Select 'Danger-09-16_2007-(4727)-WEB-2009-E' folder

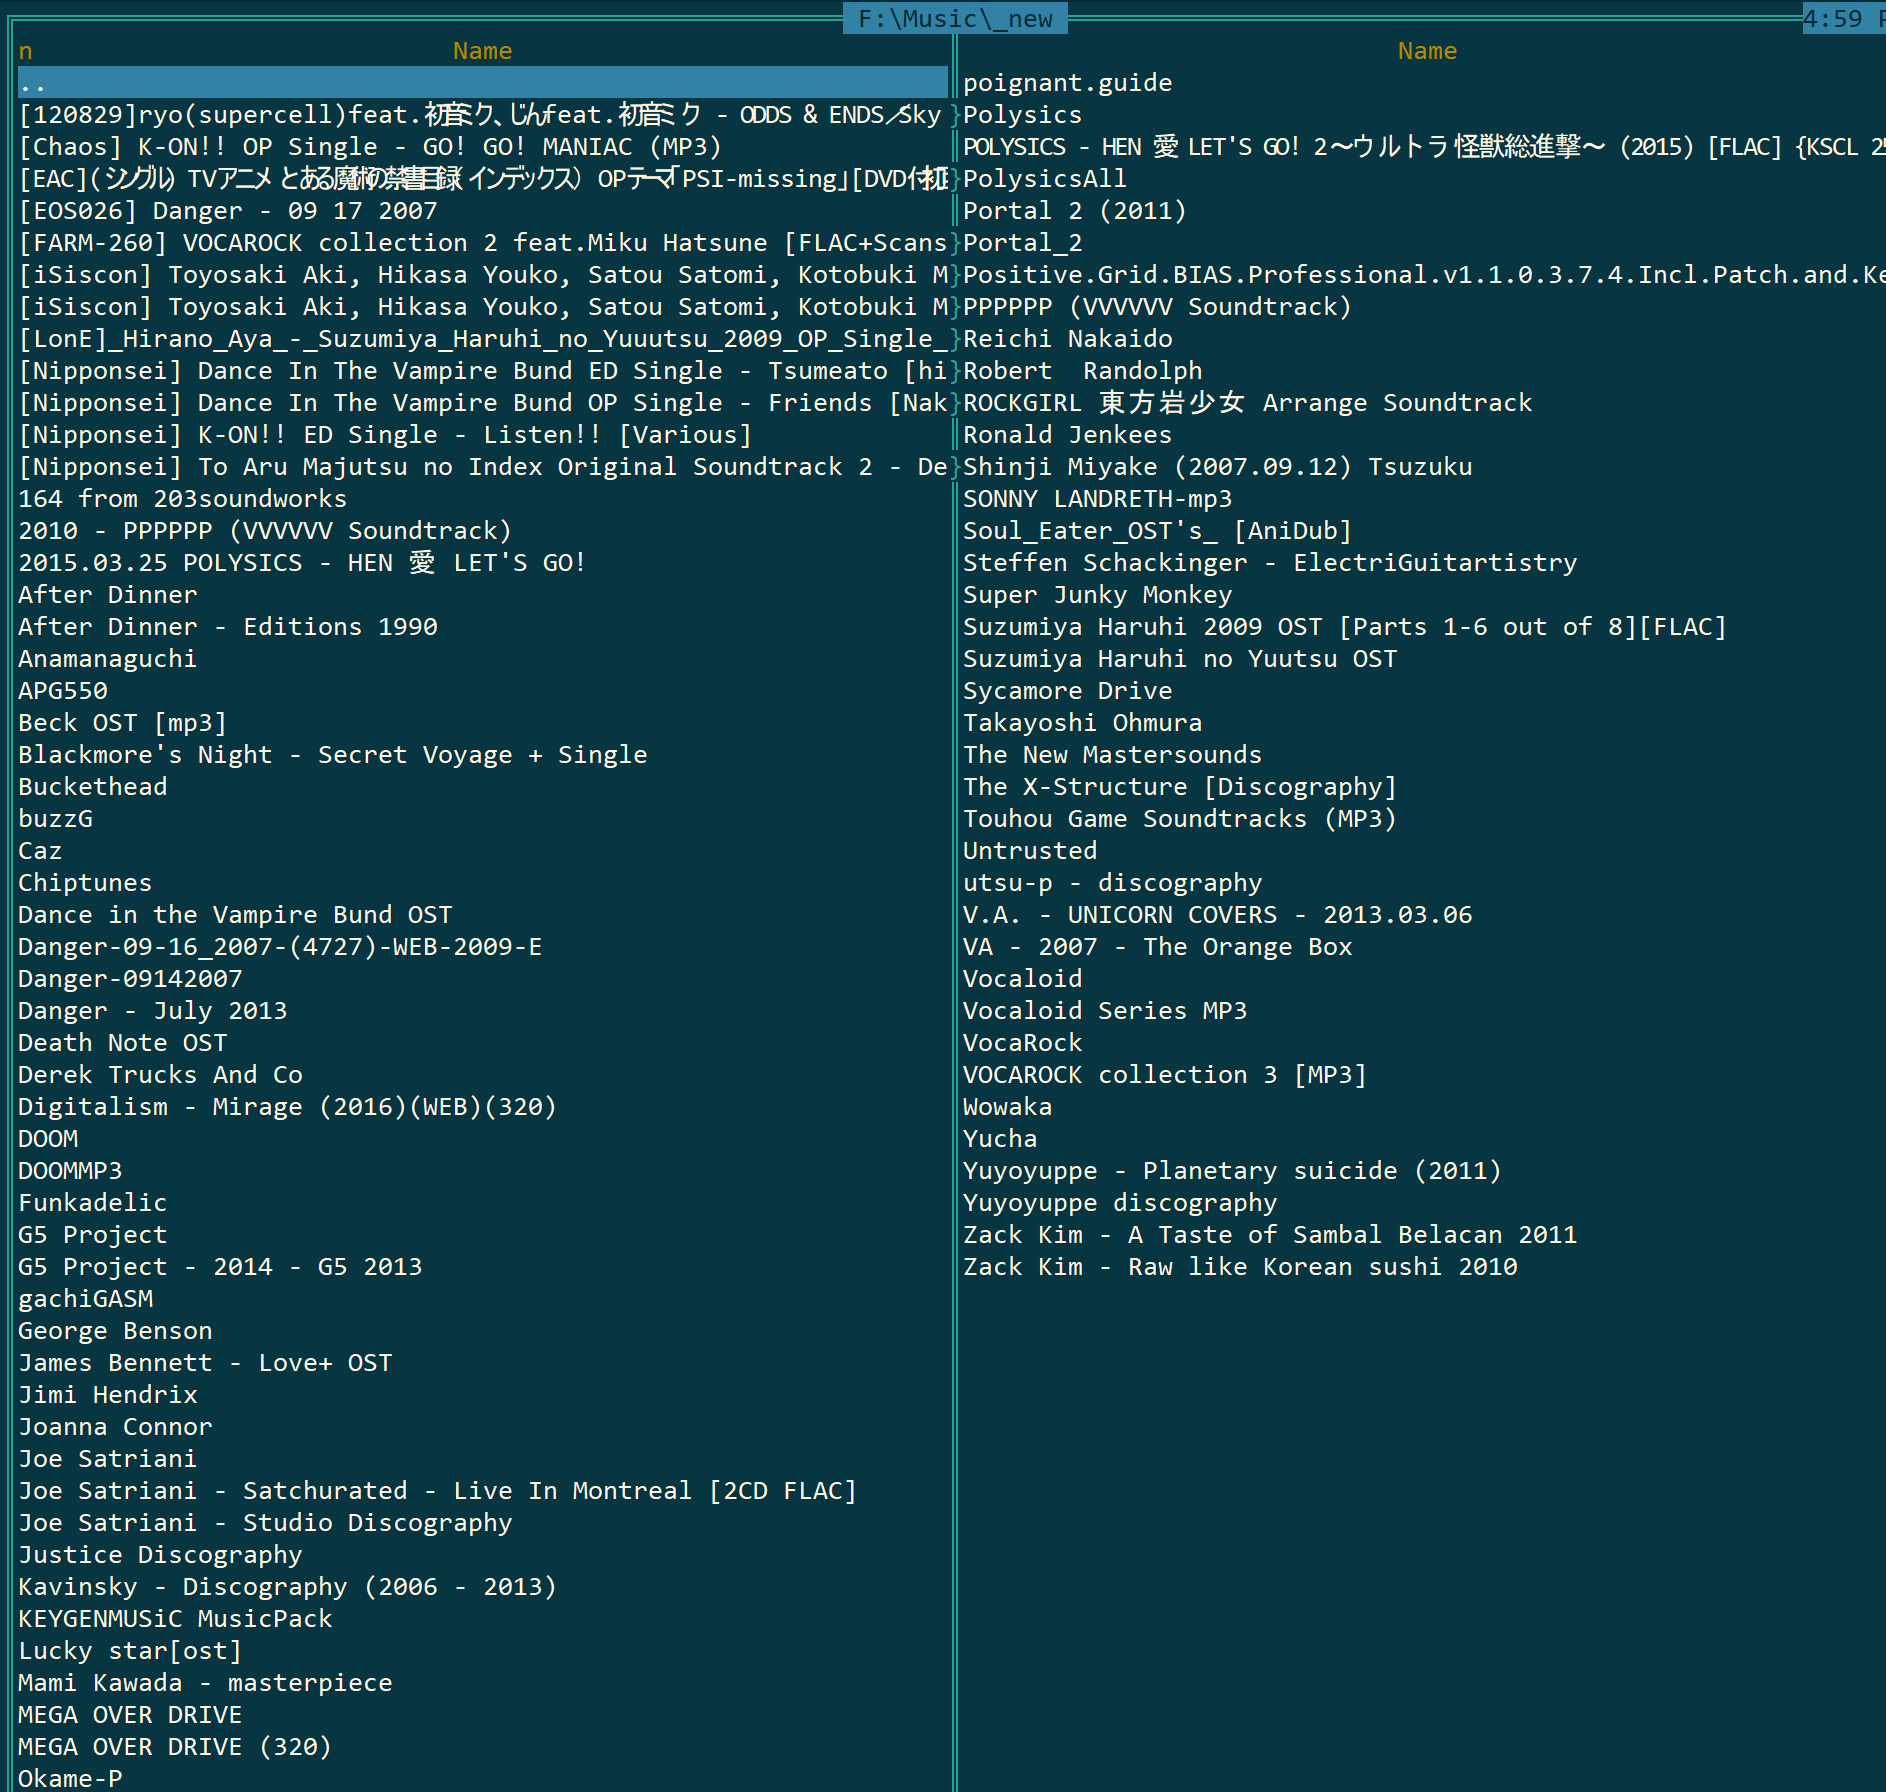pyautogui.click(x=280, y=947)
